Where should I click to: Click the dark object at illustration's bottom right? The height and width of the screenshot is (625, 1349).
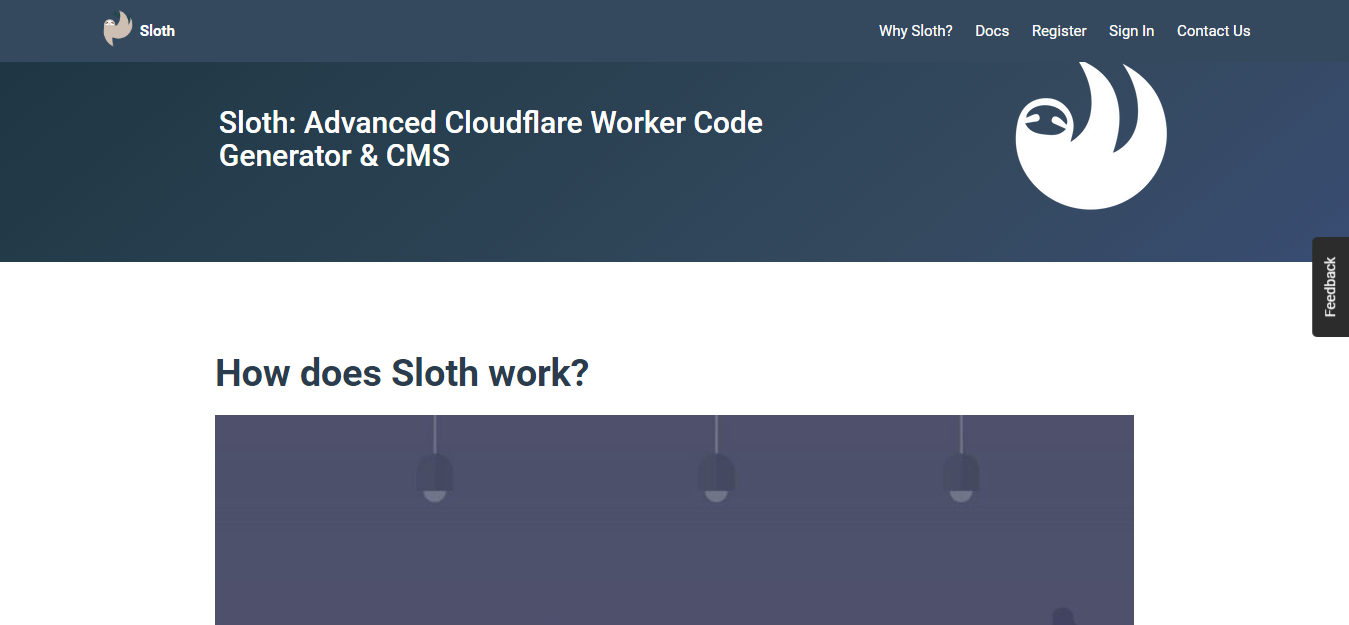[x=1062, y=616]
